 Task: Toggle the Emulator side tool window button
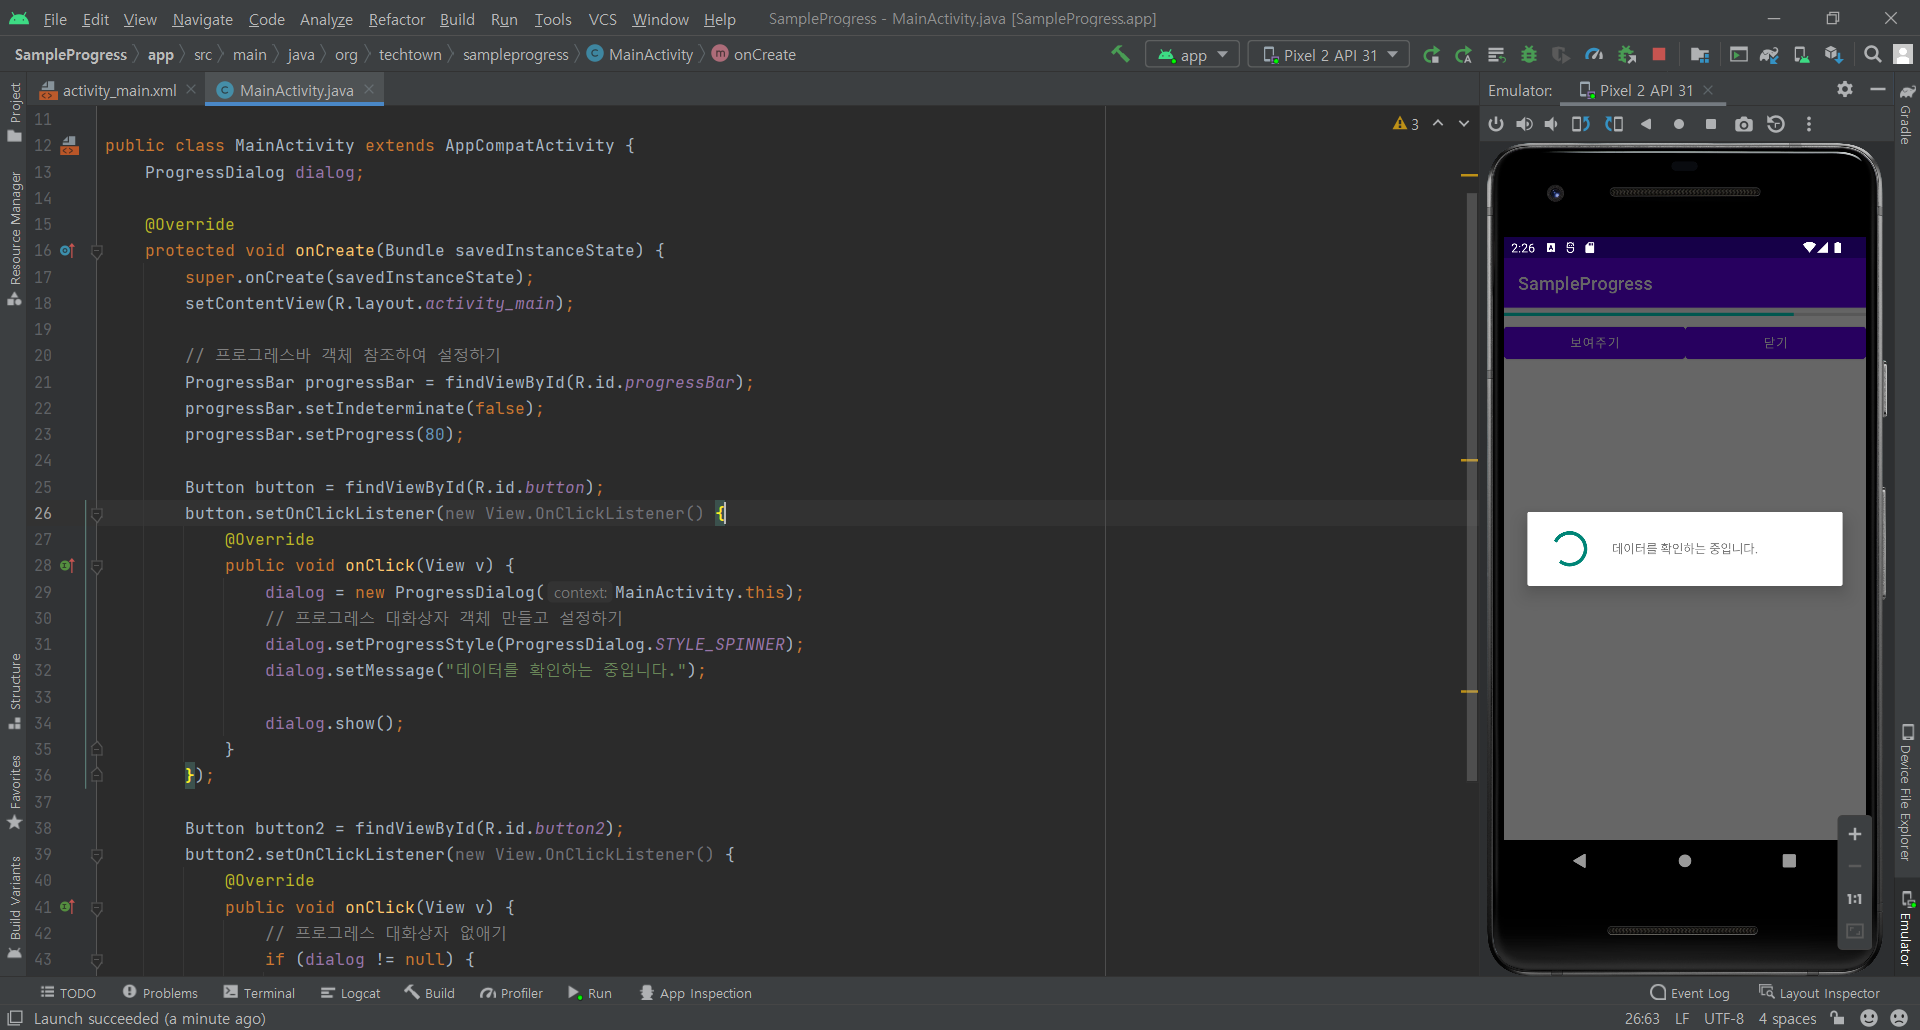pyautogui.click(x=1906, y=928)
